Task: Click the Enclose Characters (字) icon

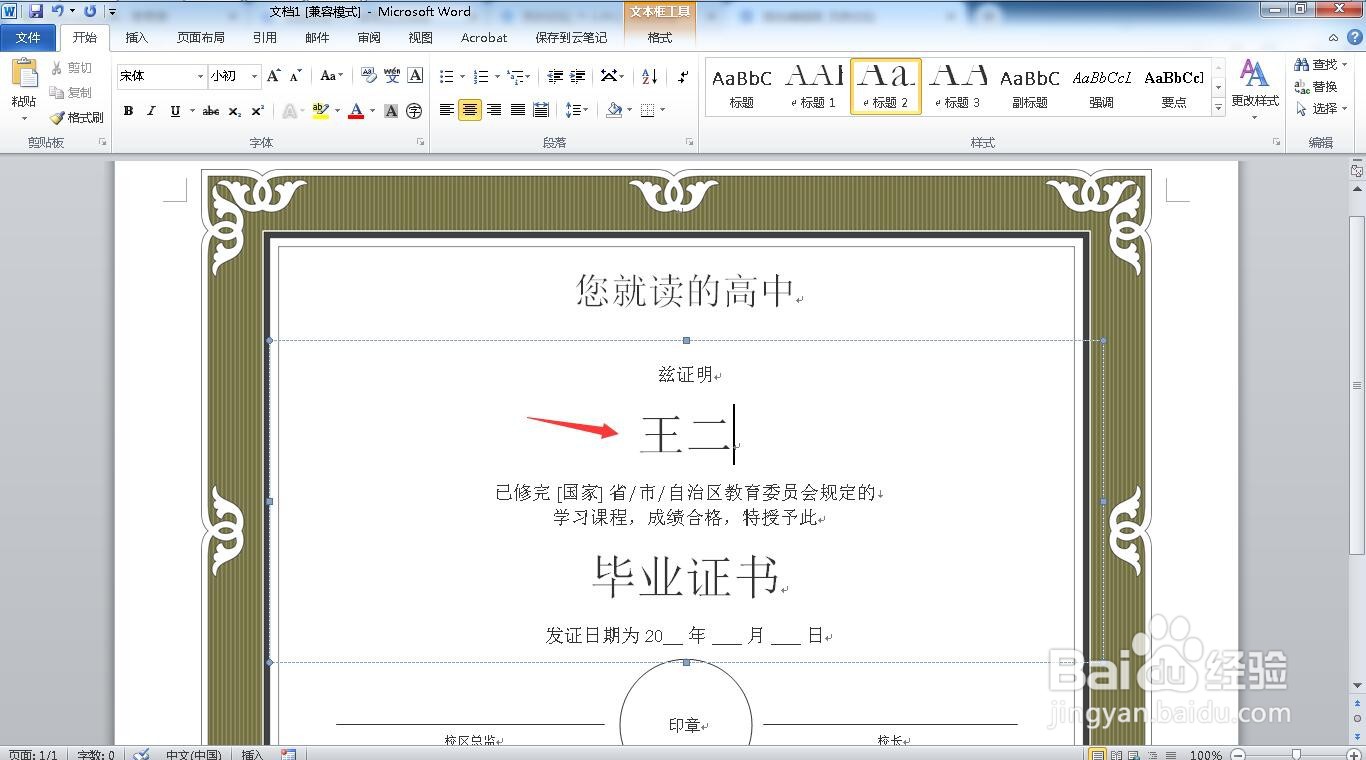Action: pyautogui.click(x=414, y=111)
